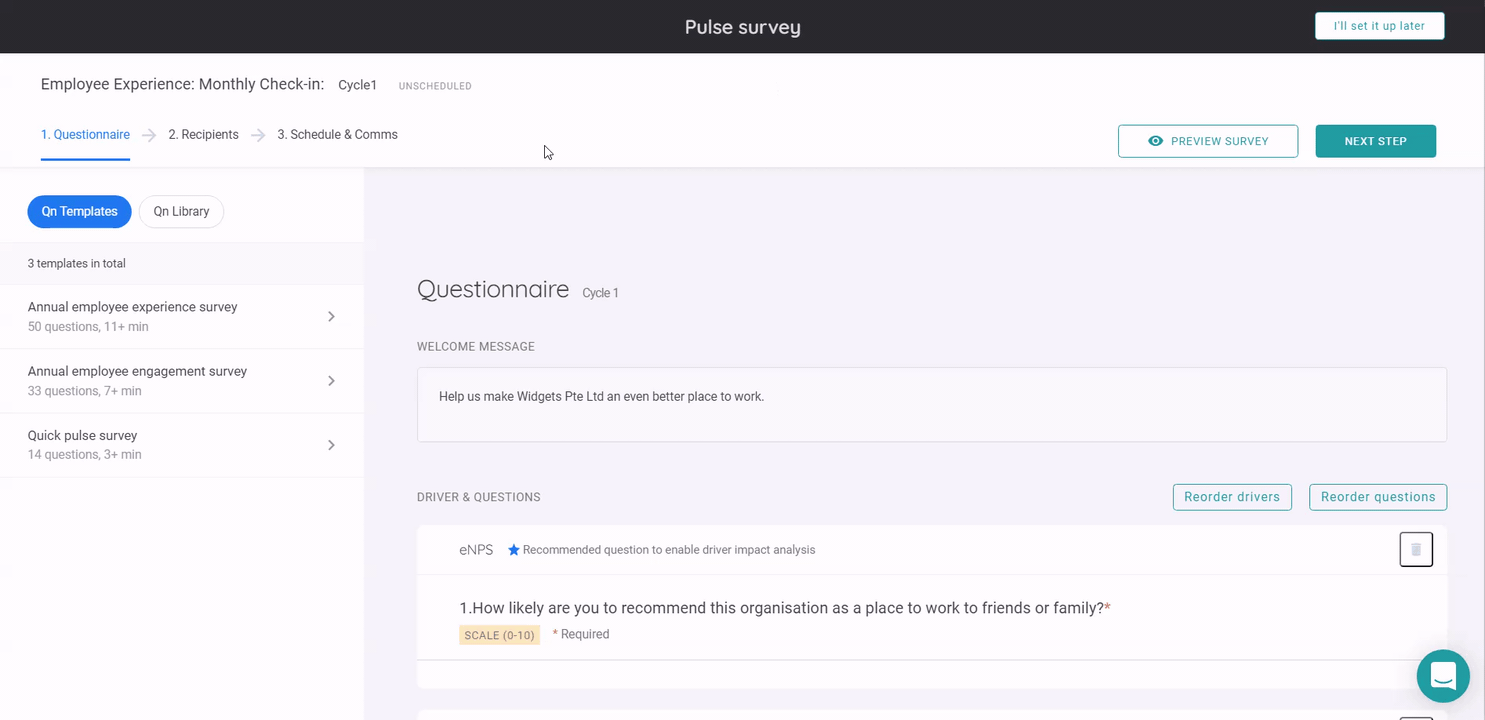Open the Schedule & Comms step
The width and height of the screenshot is (1485, 720).
(337, 134)
